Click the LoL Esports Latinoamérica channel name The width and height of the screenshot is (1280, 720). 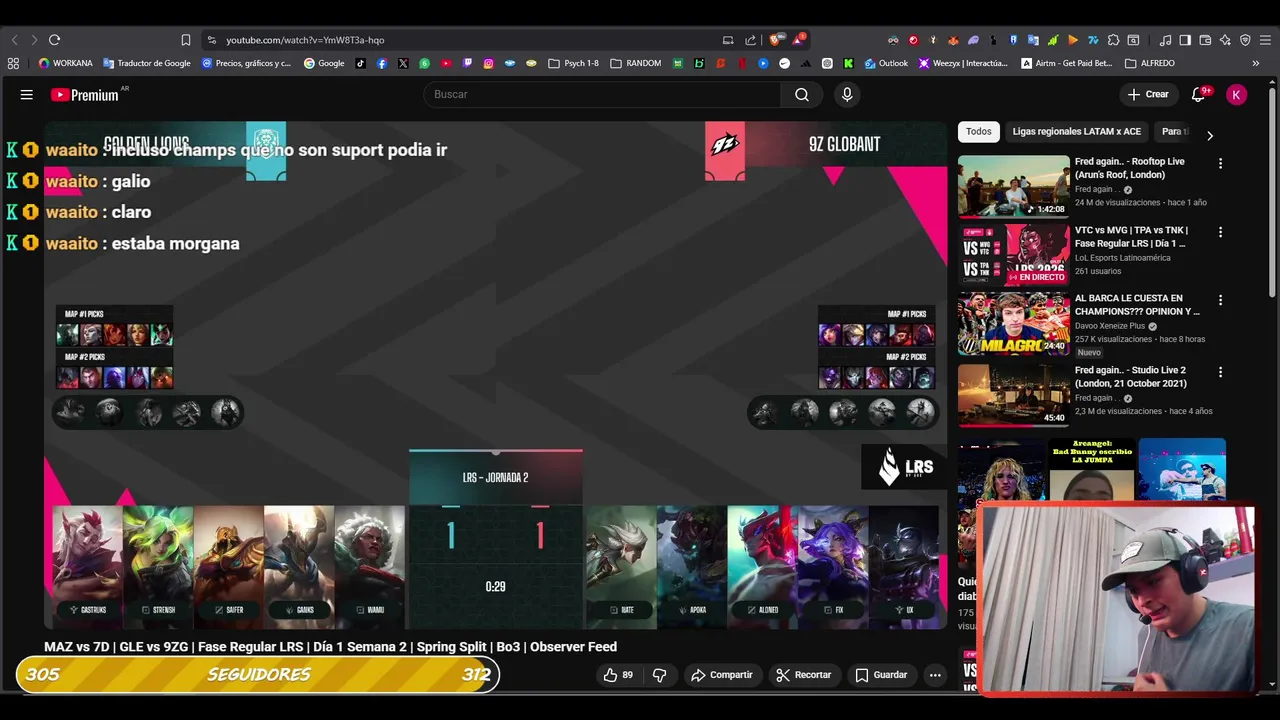coord(1122,258)
